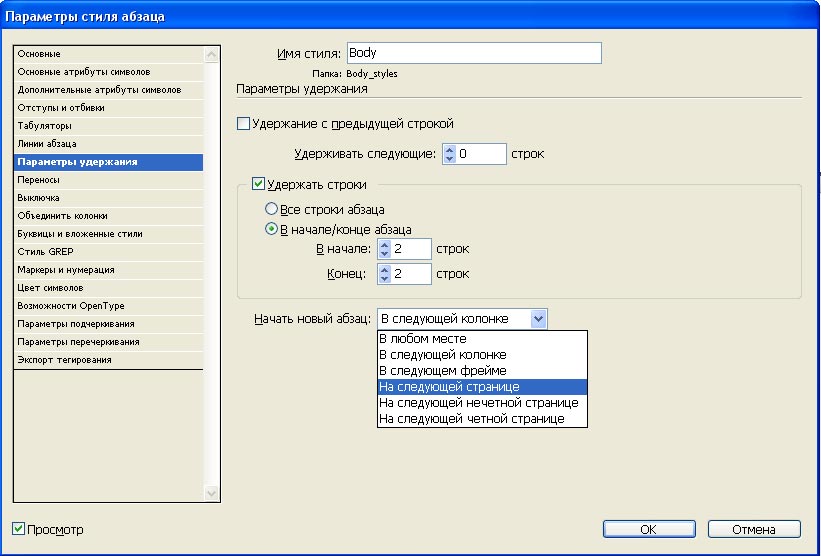Viewport: 821px width, 556px height.
Task: Enable Удержание с предыдущей строкой checkbox
Action: tap(243, 124)
